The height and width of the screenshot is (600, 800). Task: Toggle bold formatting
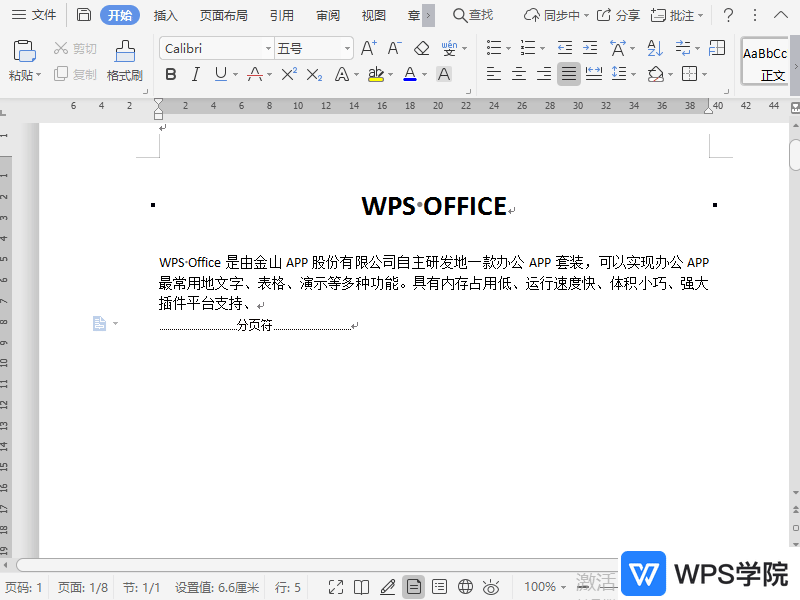point(170,75)
